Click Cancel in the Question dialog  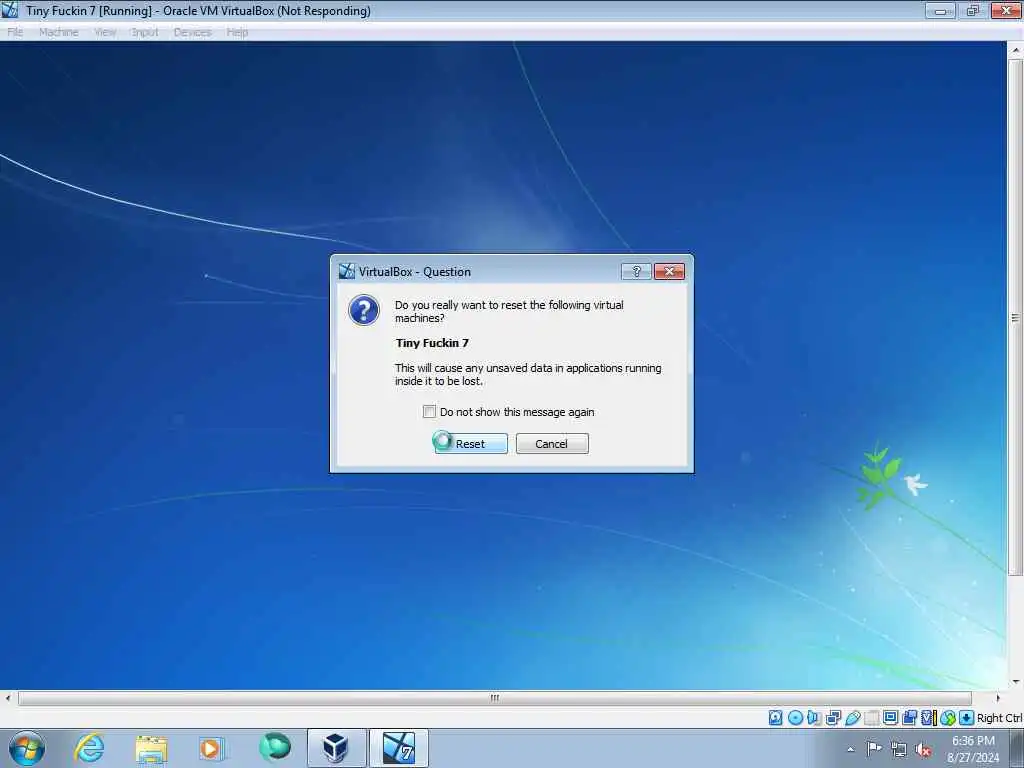(x=552, y=443)
